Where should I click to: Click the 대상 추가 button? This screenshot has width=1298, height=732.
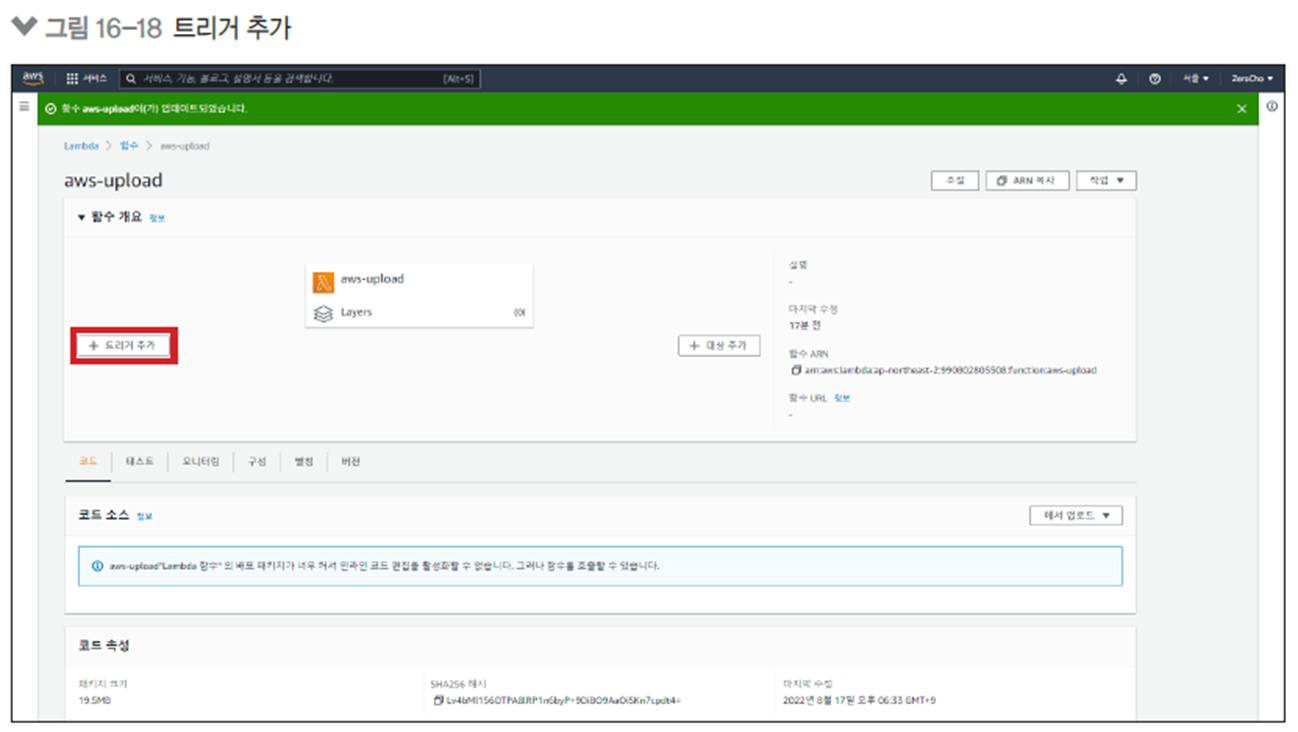[719, 346]
